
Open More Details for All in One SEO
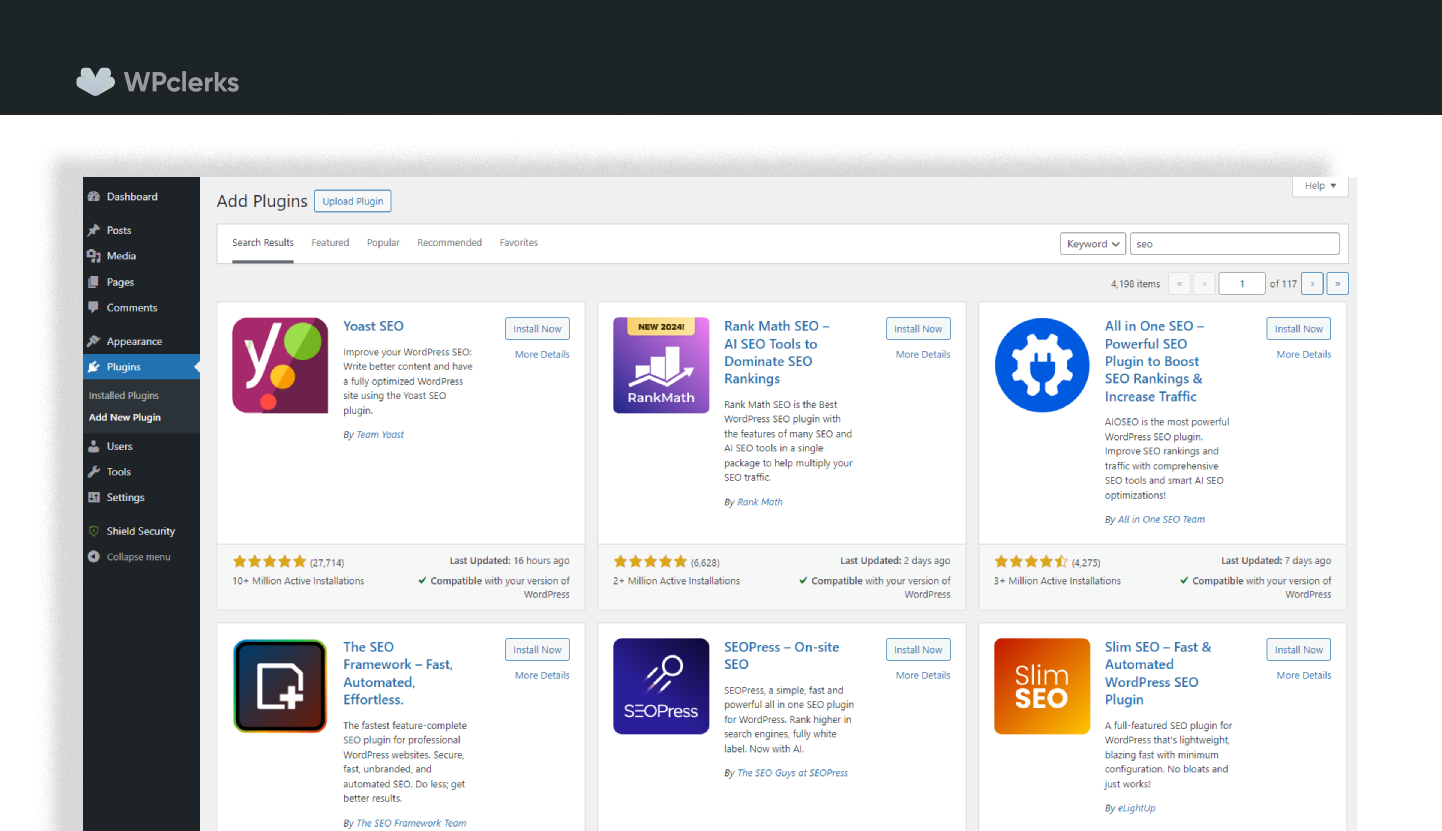click(x=1304, y=355)
